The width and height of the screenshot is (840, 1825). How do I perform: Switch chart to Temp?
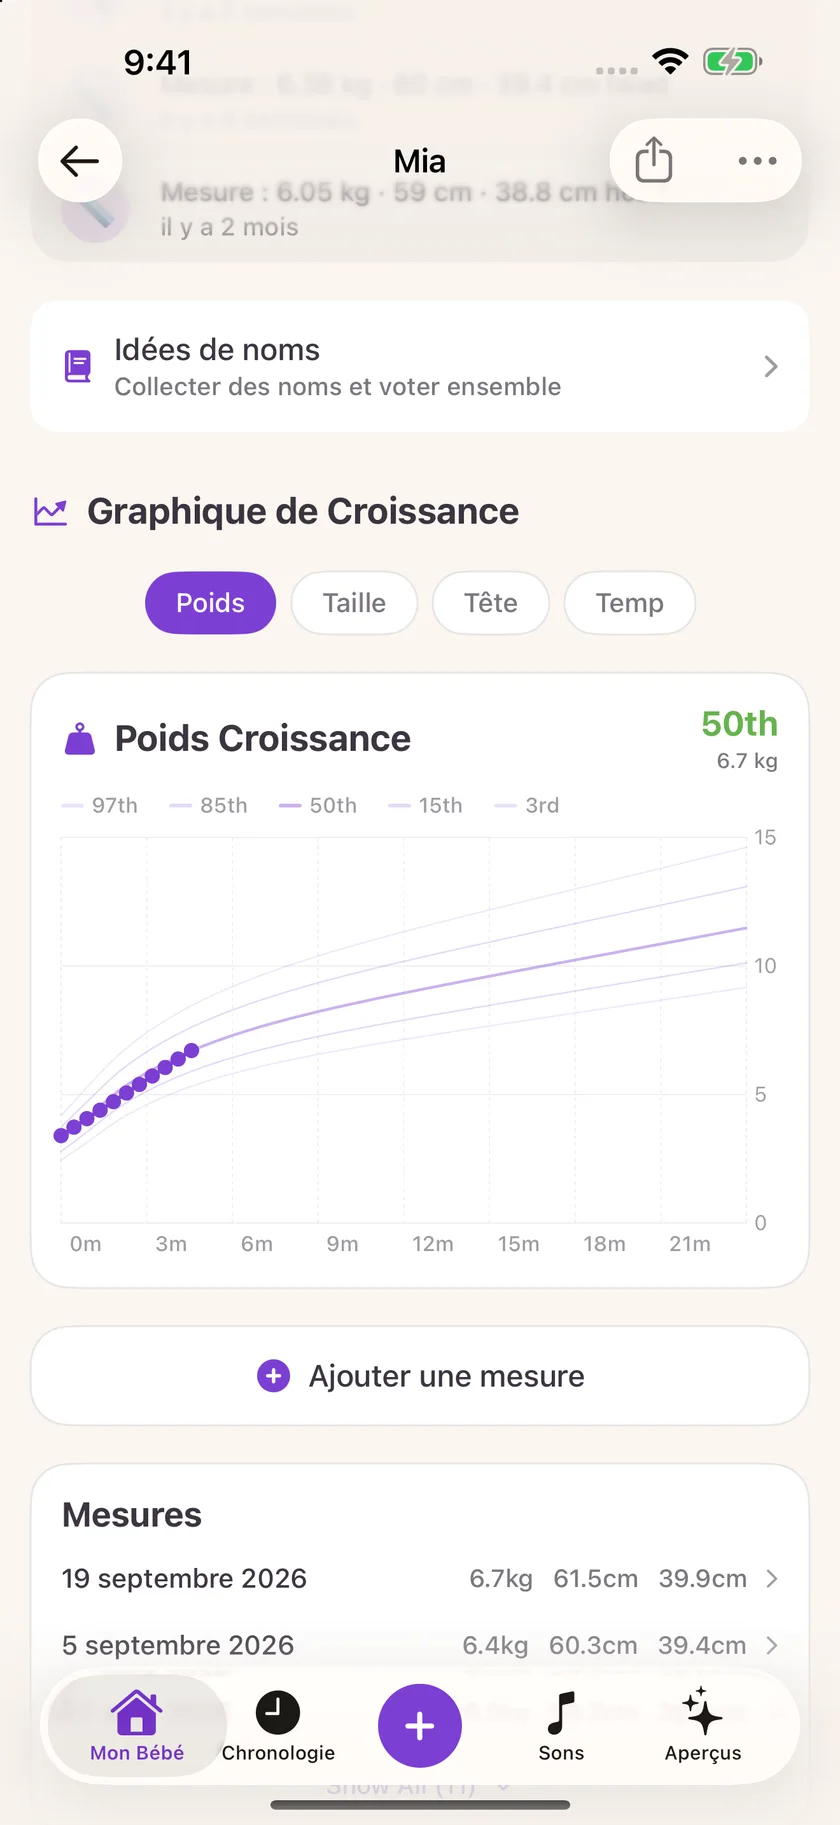[630, 603]
